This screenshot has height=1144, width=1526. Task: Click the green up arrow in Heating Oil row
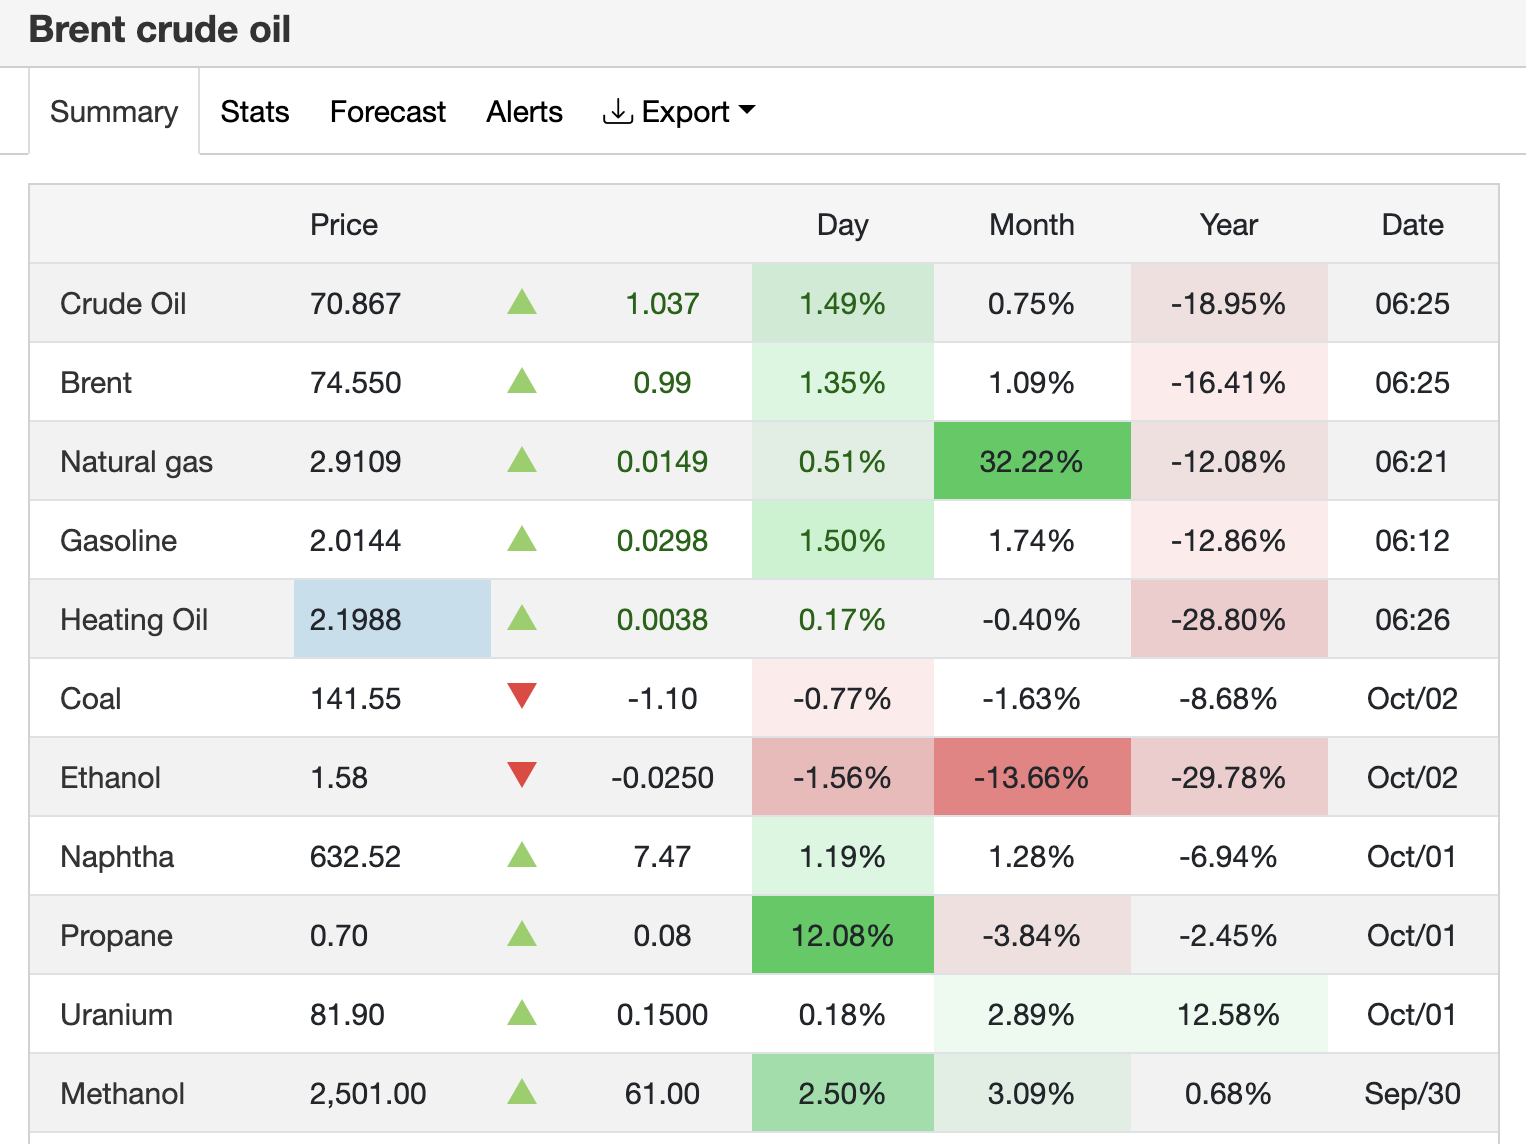522,617
